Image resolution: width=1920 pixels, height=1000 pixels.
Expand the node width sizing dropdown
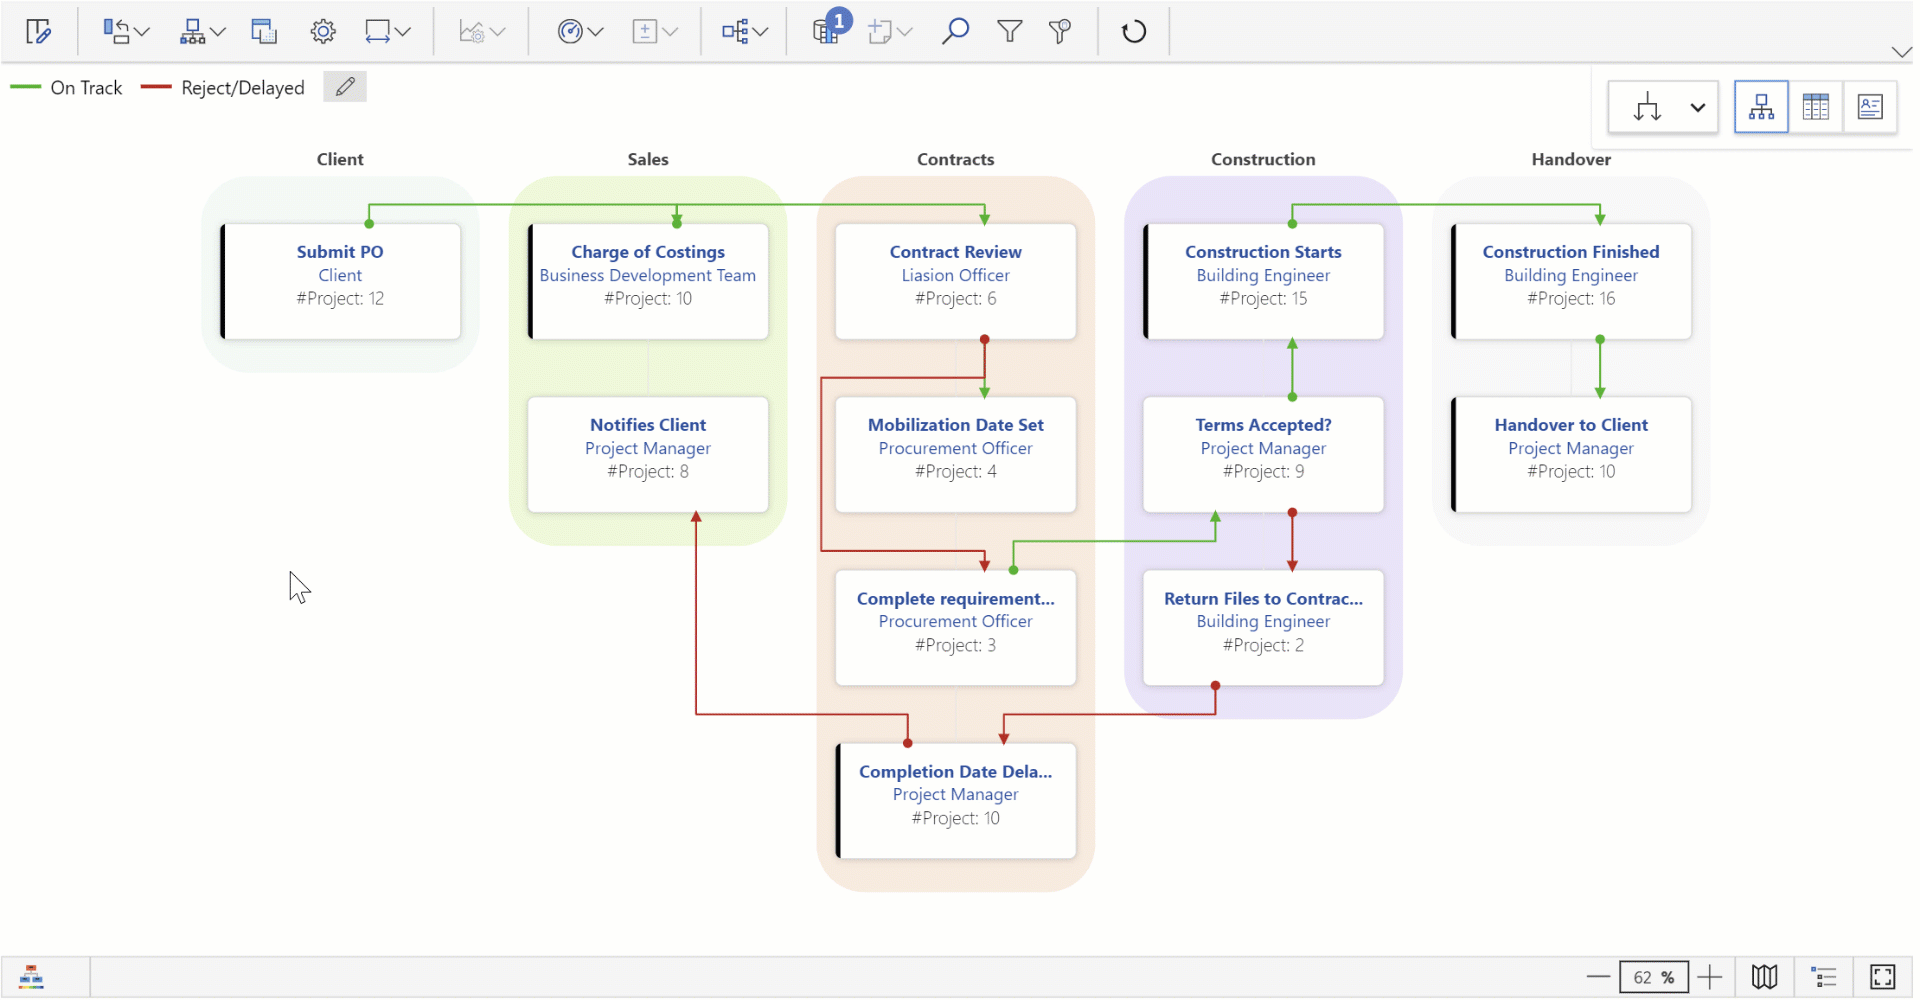point(388,31)
